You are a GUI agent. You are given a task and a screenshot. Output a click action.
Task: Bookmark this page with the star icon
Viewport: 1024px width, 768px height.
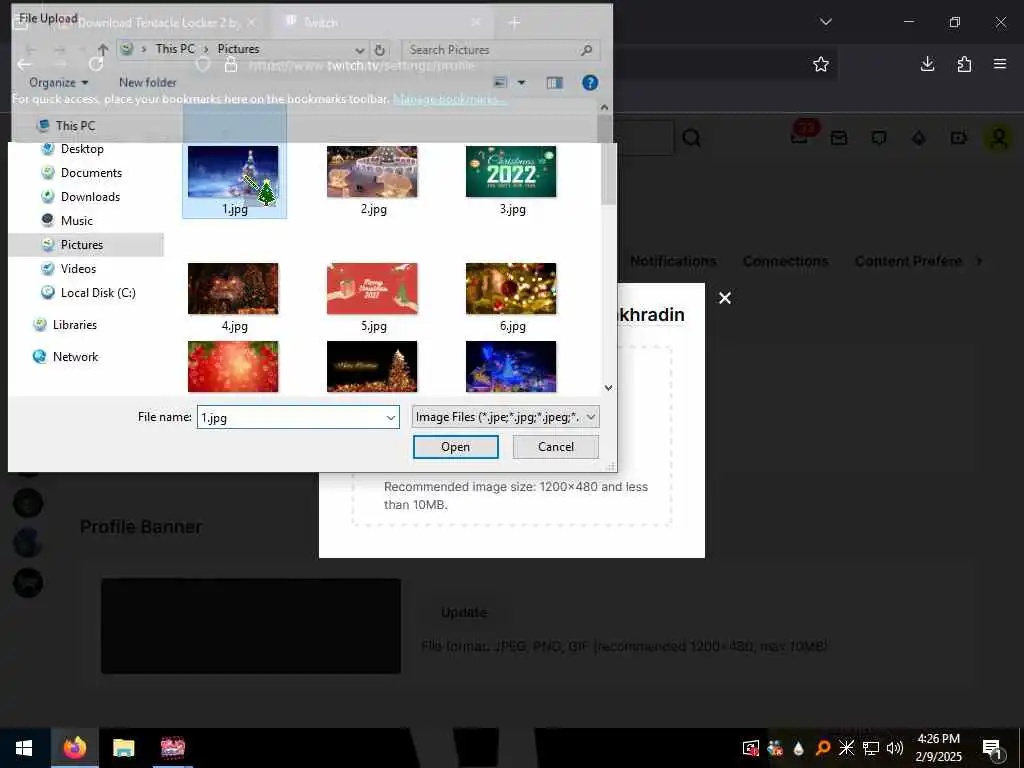[821, 64]
